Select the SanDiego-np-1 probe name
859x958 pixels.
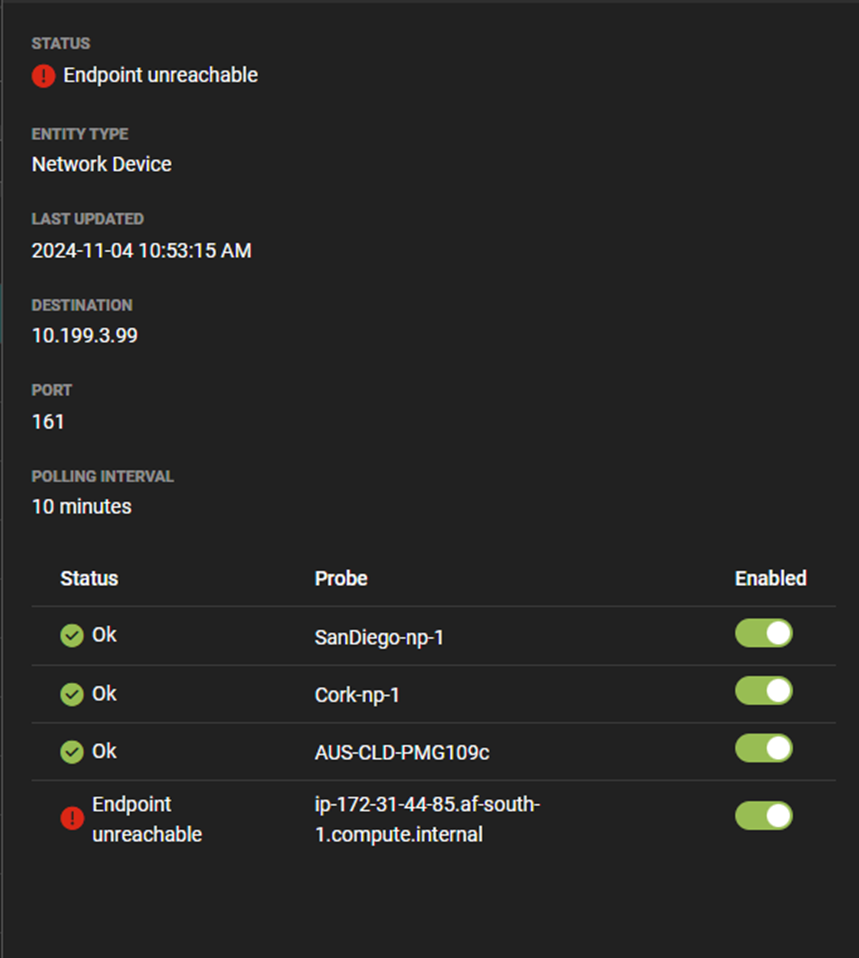tap(379, 637)
